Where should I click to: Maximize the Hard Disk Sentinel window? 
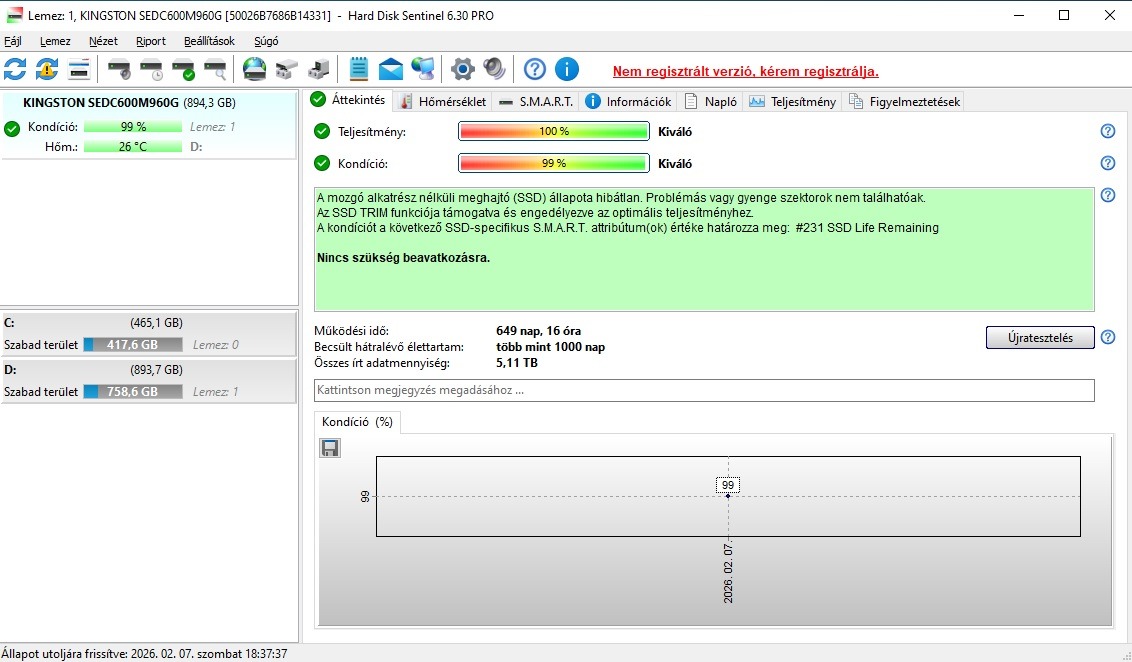1063,15
